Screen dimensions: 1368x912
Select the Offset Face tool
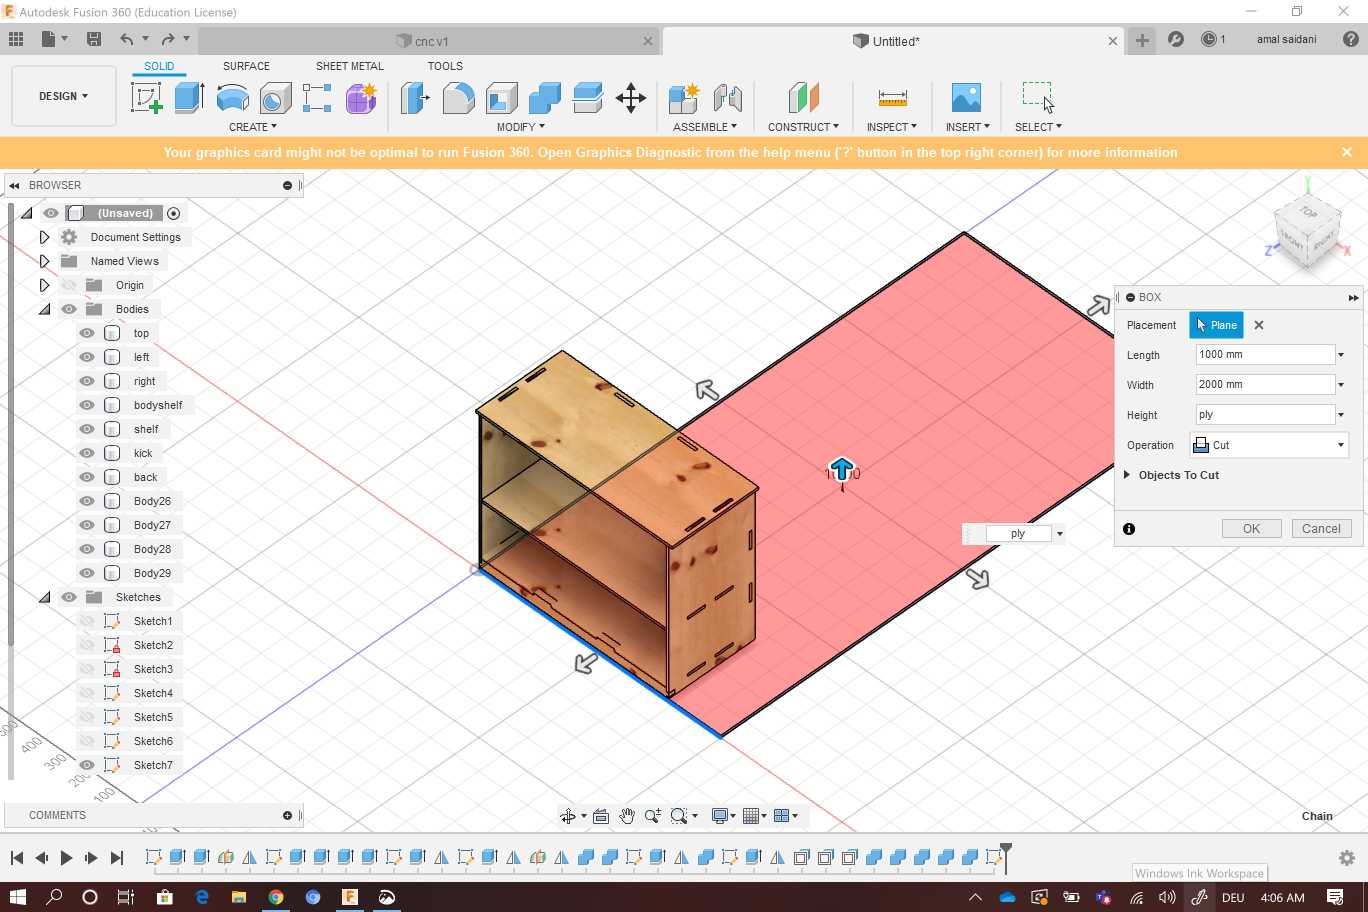point(587,98)
